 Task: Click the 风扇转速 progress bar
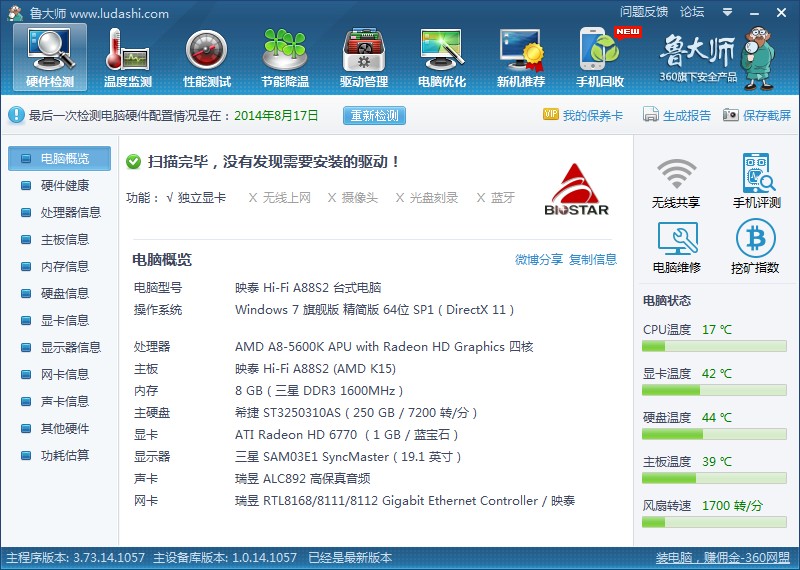[x=714, y=523]
